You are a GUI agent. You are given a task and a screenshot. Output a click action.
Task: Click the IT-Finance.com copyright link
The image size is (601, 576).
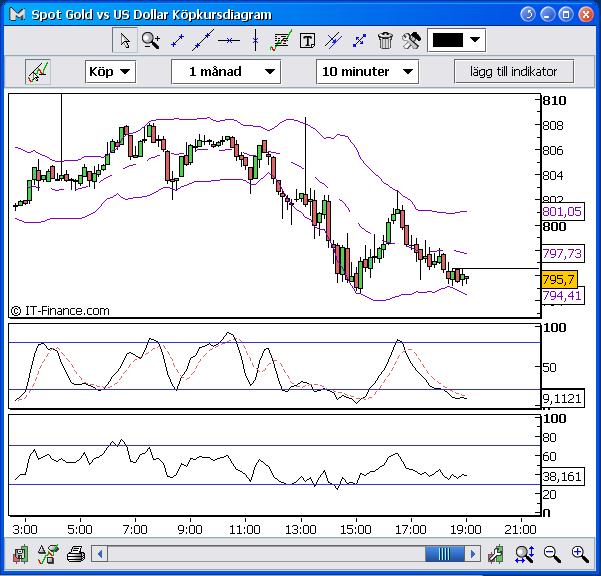[60, 311]
